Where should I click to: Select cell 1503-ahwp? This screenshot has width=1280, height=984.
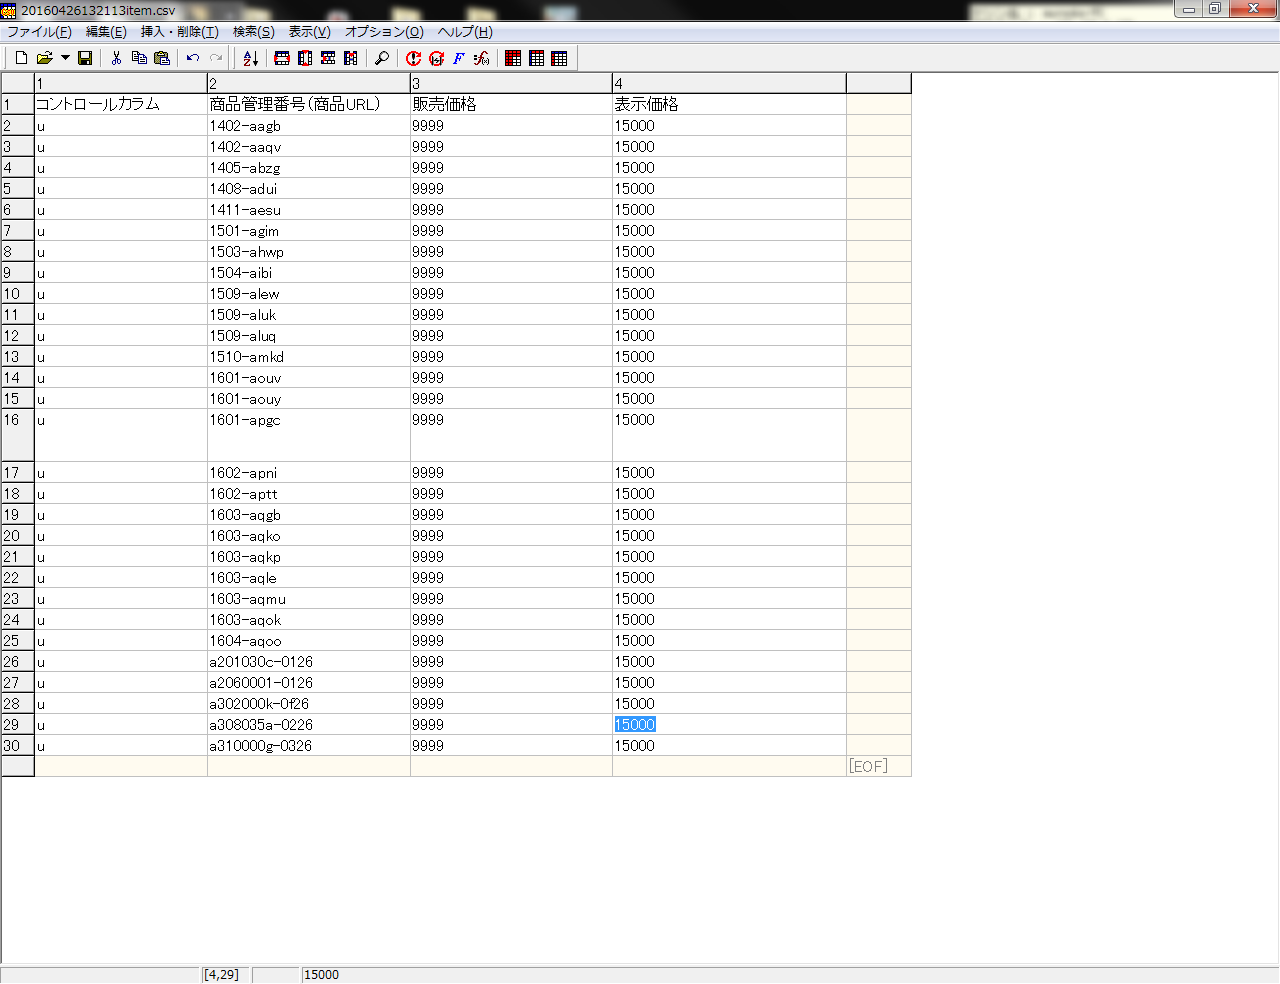[309, 252]
